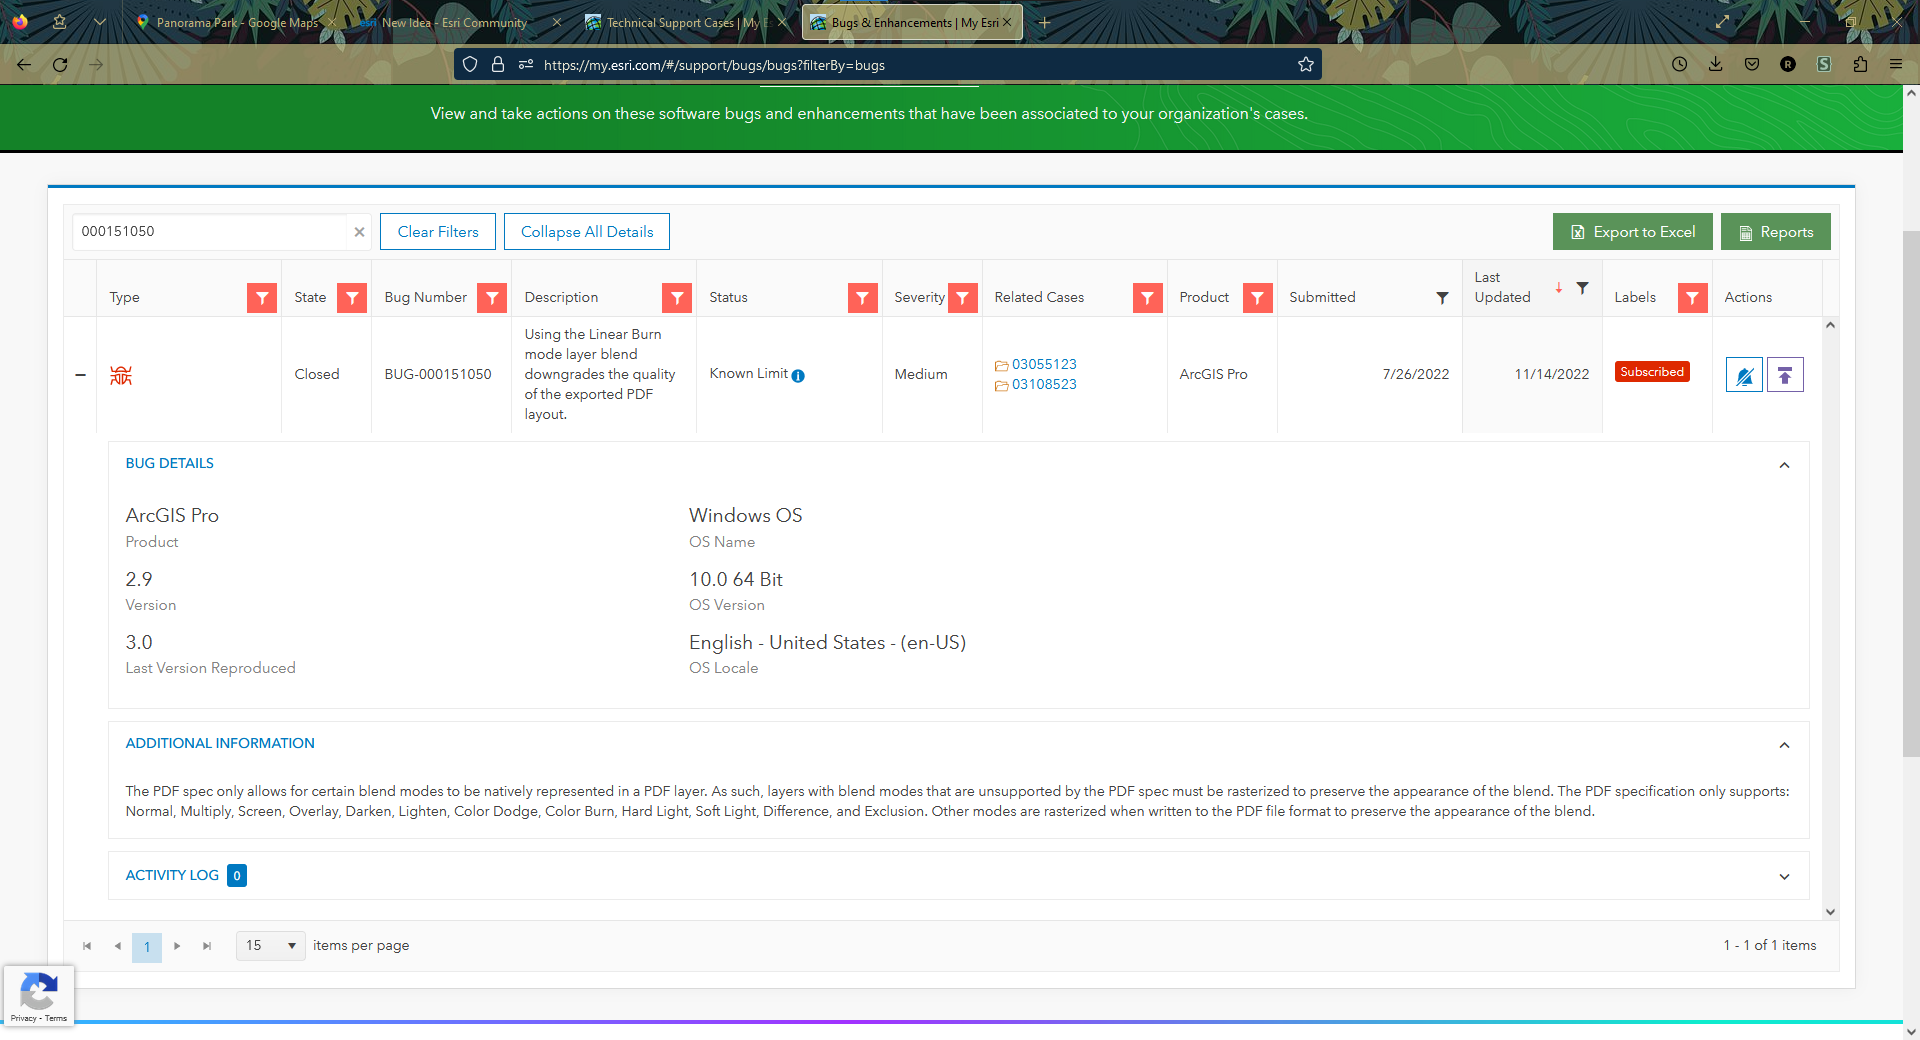The height and width of the screenshot is (1040, 1920).
Task: Click the Subscribed label badge
Action: [x=1652, y=372]
